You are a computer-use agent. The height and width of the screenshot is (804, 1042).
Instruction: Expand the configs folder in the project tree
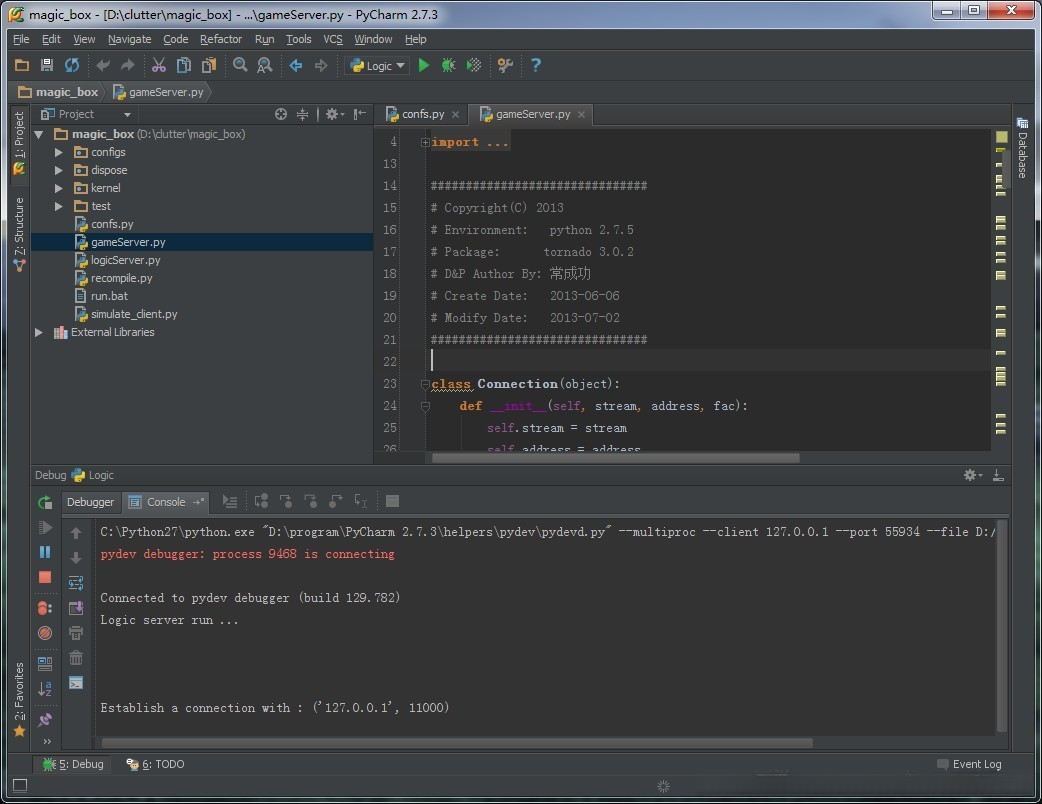pos(59,152)
